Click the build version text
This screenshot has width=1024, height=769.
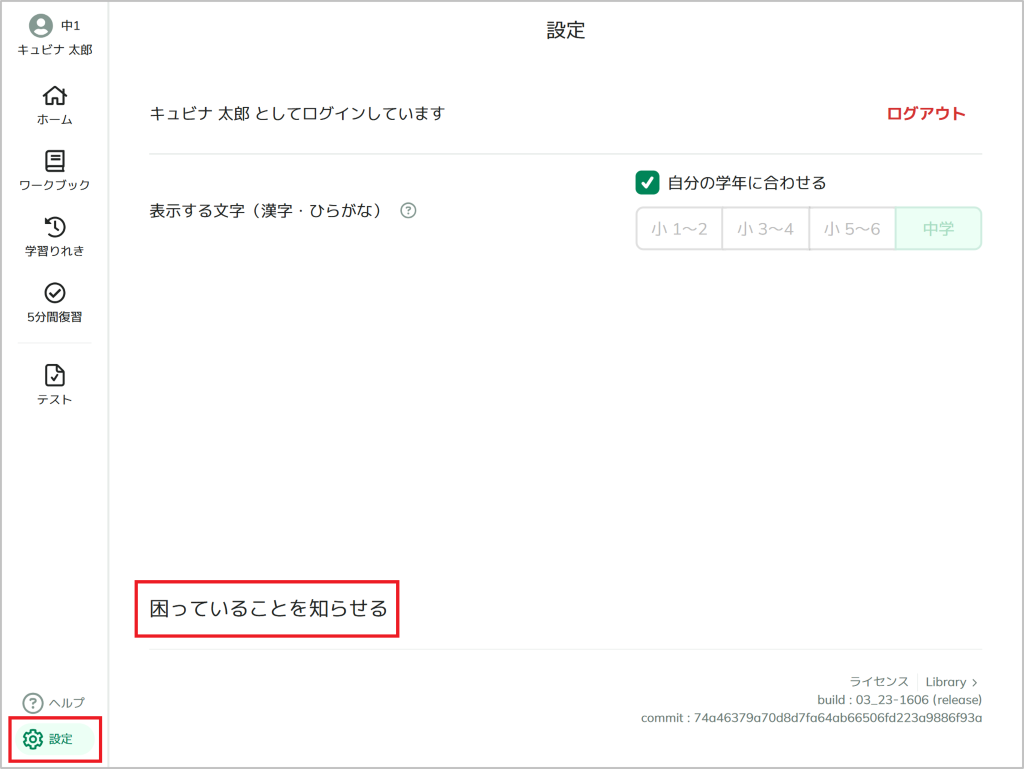click(899, 700)
